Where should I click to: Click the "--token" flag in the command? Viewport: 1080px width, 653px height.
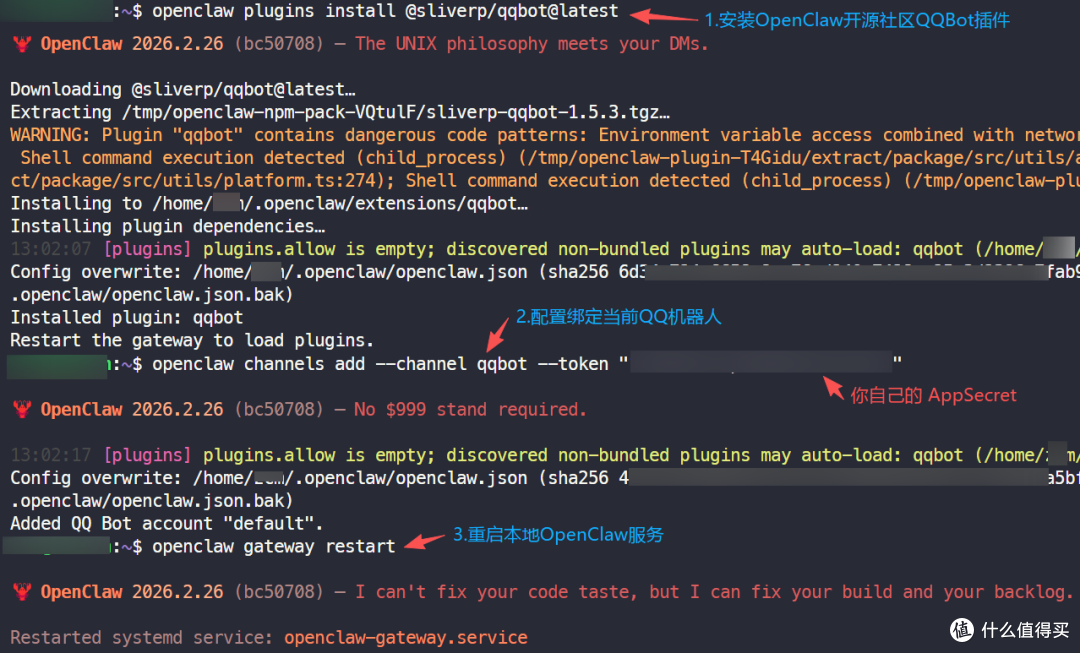[x=573, y=364]
